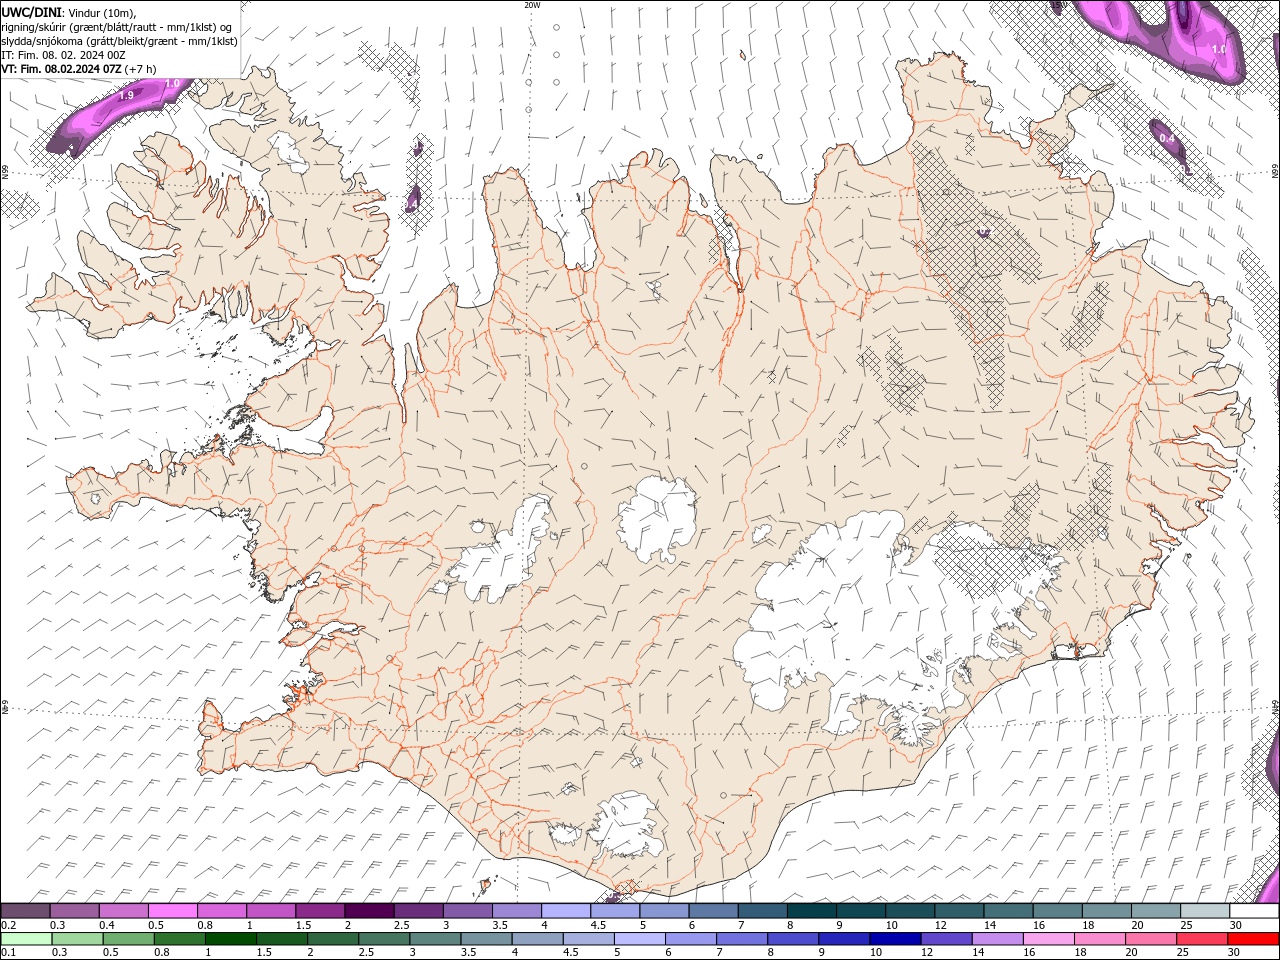
Task: Select the grey-purple 0.2 swatch in top legend row
Action: coord(26,911)
